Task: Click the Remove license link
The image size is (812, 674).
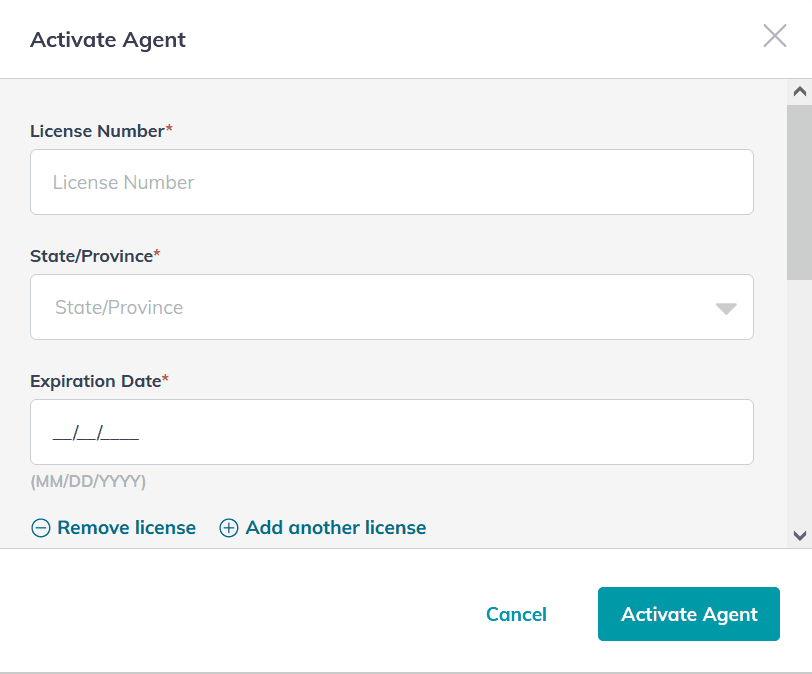Action: pos(126,527)
